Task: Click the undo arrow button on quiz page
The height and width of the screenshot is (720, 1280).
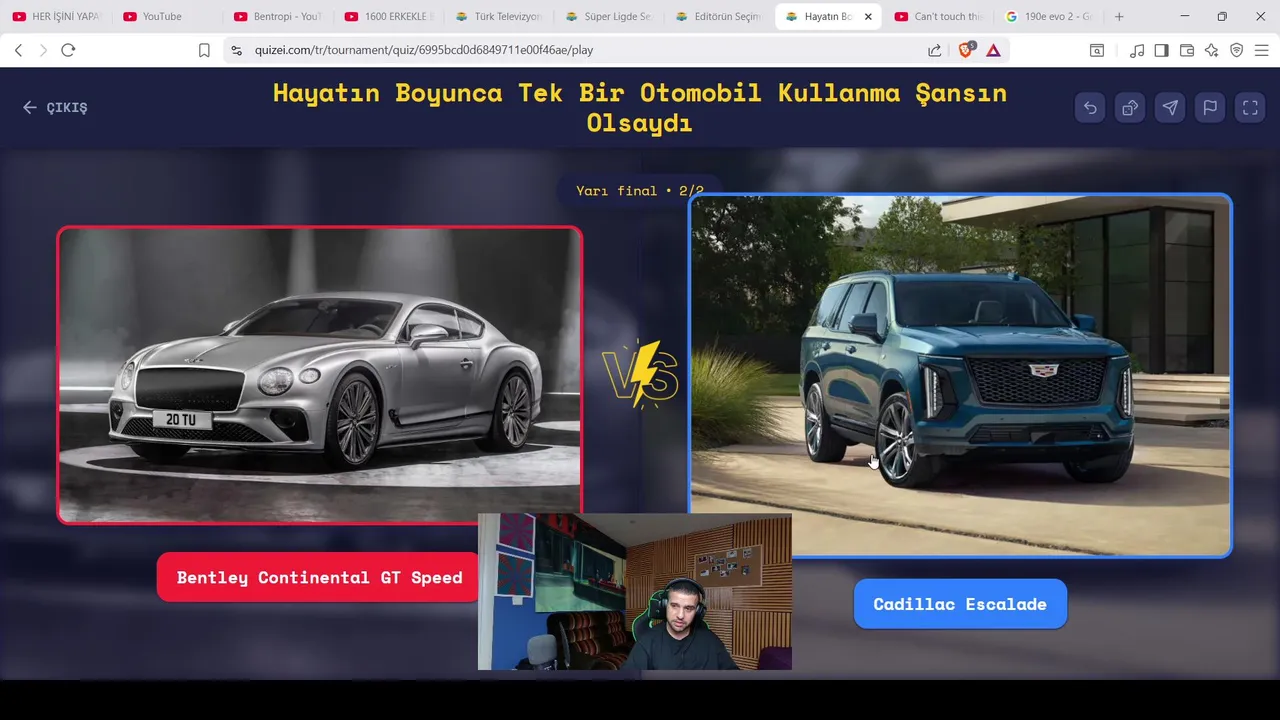Action: tap(1090, 108)
